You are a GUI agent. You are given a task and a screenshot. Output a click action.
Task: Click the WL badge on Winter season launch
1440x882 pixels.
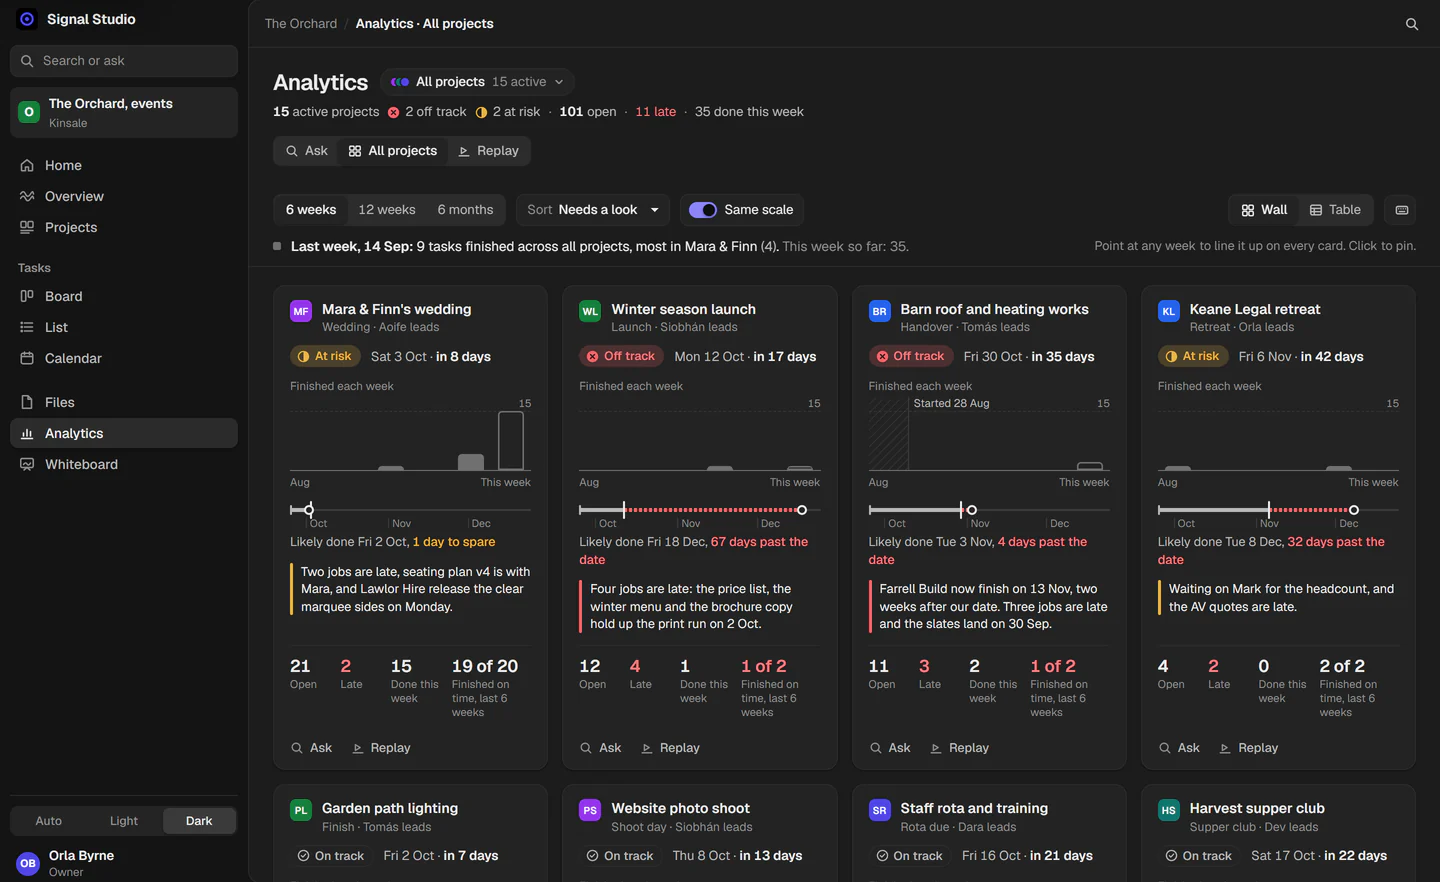[590, 311]
